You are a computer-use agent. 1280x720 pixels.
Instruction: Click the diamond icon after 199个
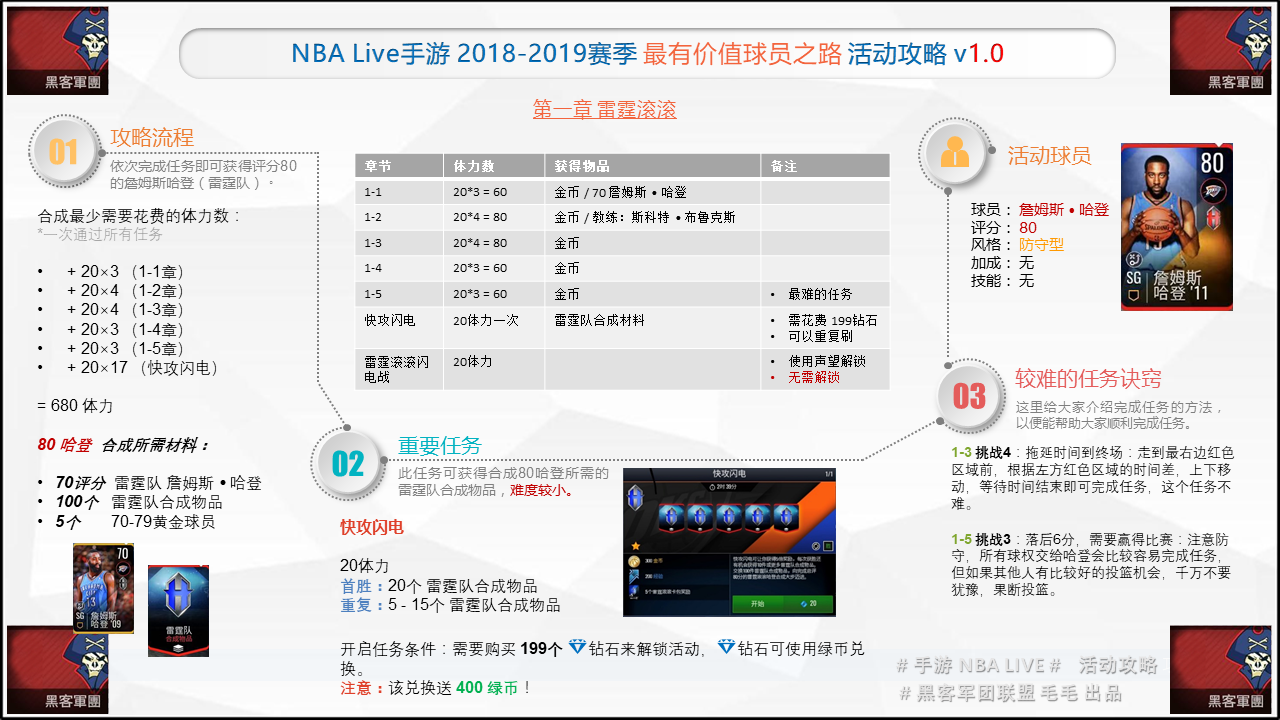pyautogui.click(x=577, y=647)
